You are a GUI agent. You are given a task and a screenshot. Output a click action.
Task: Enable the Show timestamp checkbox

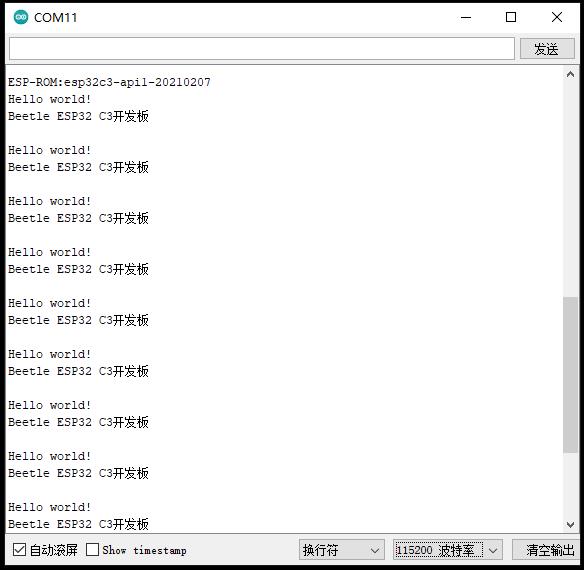[92, 550]
